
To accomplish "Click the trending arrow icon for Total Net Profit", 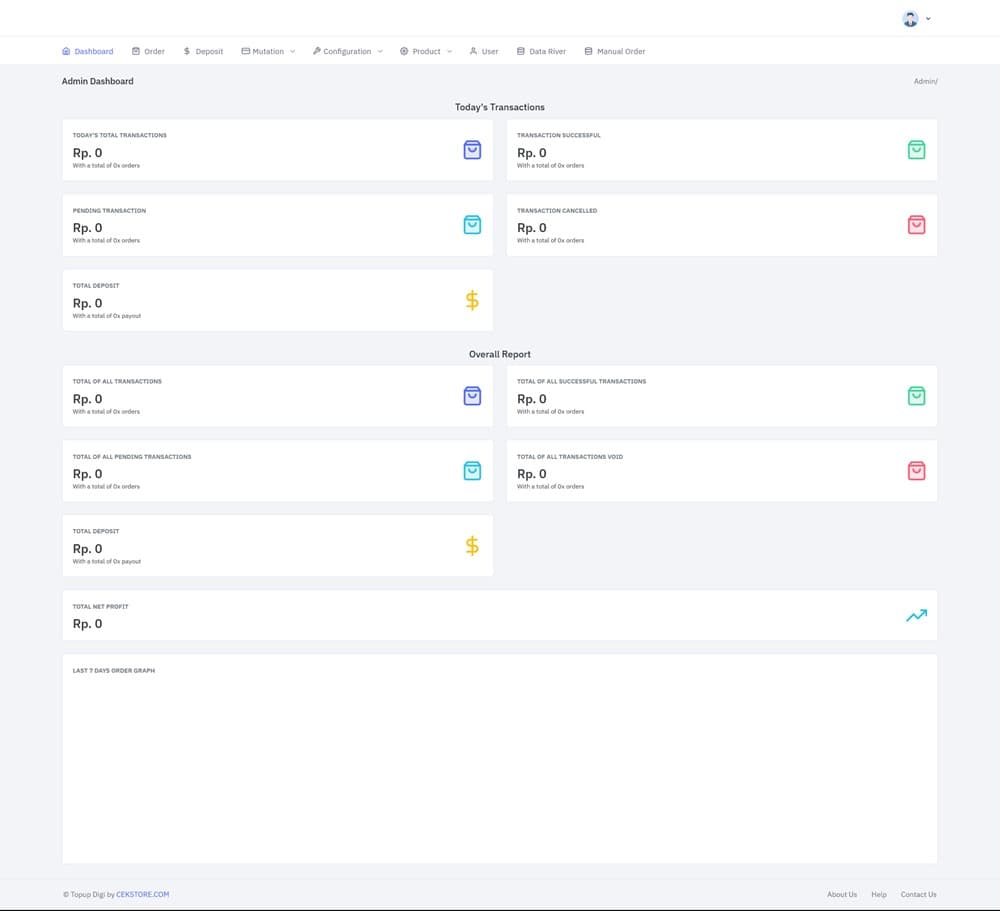I will click(916, 616).
